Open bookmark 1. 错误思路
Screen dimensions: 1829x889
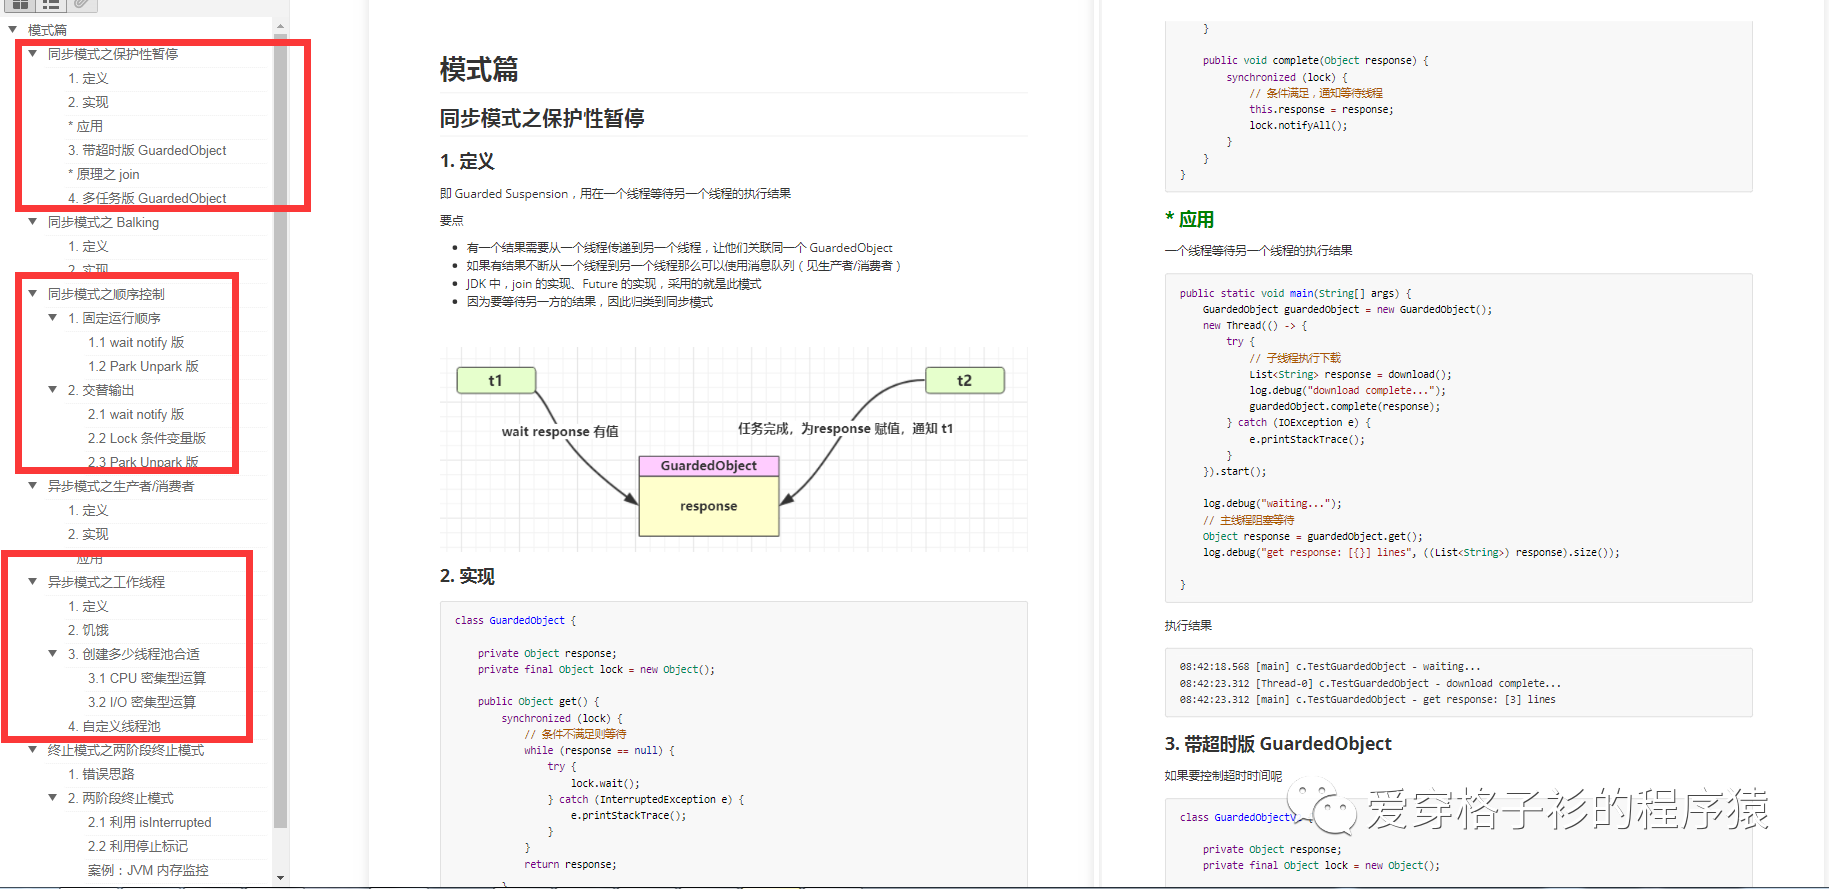pyautogui.click(x=101, y=774)
